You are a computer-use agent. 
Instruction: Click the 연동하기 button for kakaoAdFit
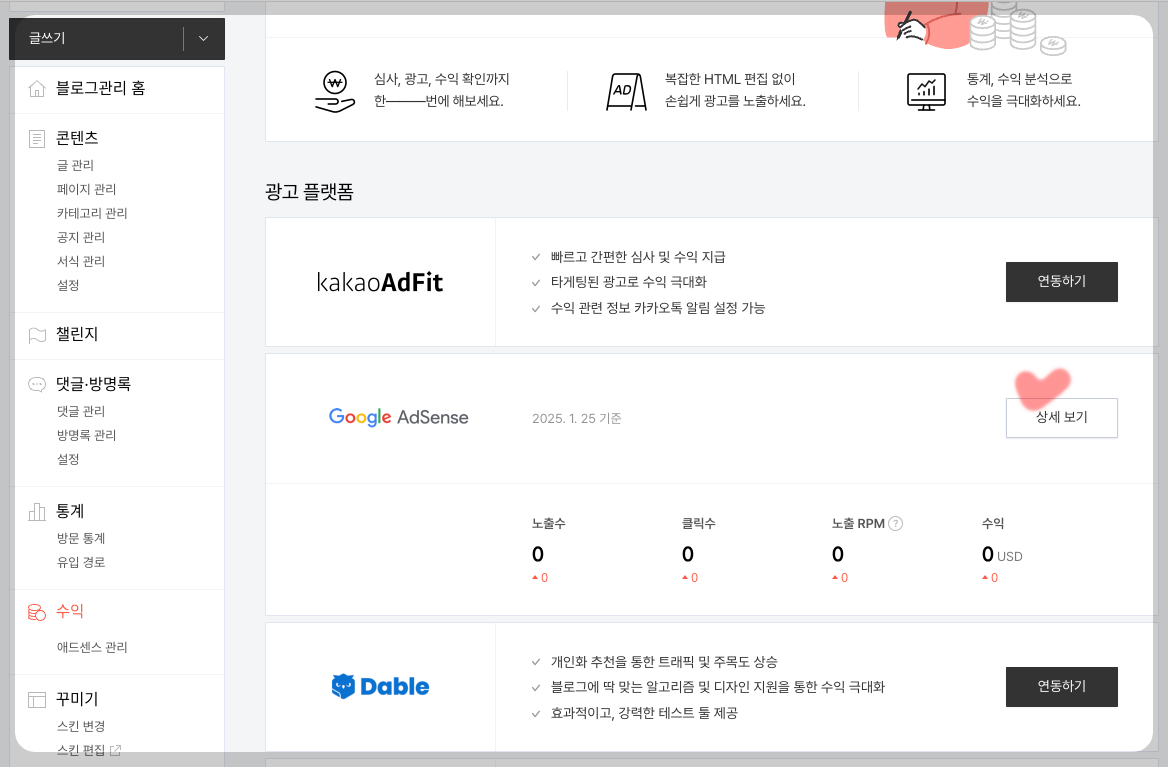click(x=1061, y=281)
